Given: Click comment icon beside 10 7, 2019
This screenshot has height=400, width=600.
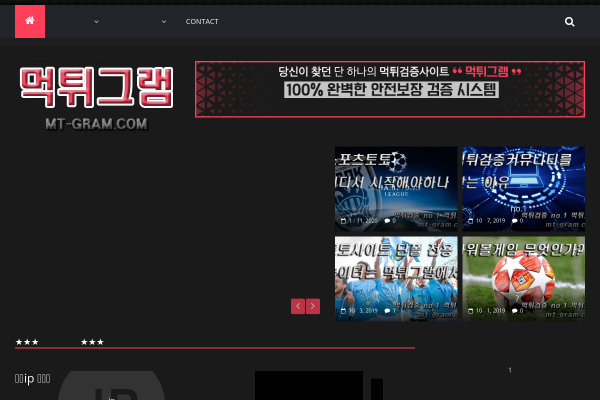Looking at the screenshot, I should [515, 221].
